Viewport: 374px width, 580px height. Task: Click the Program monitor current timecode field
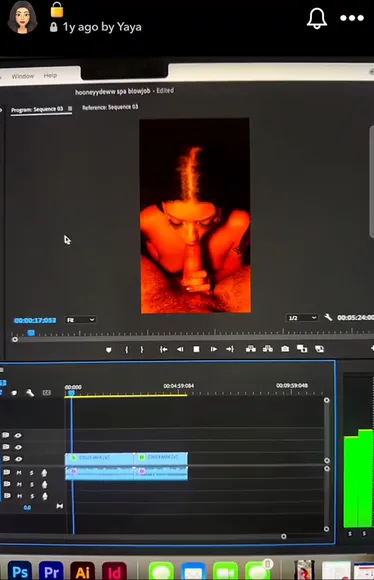35,320
